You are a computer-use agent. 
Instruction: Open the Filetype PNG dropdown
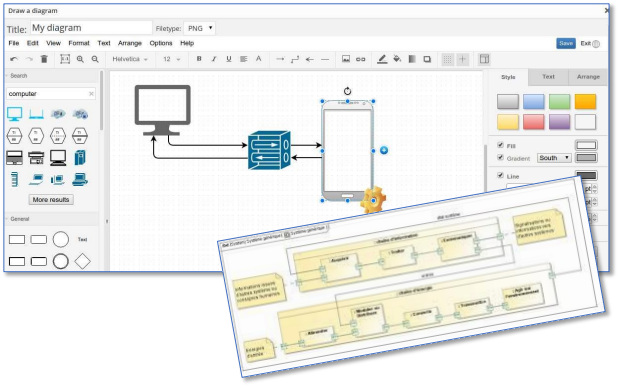tap(199, 28)
